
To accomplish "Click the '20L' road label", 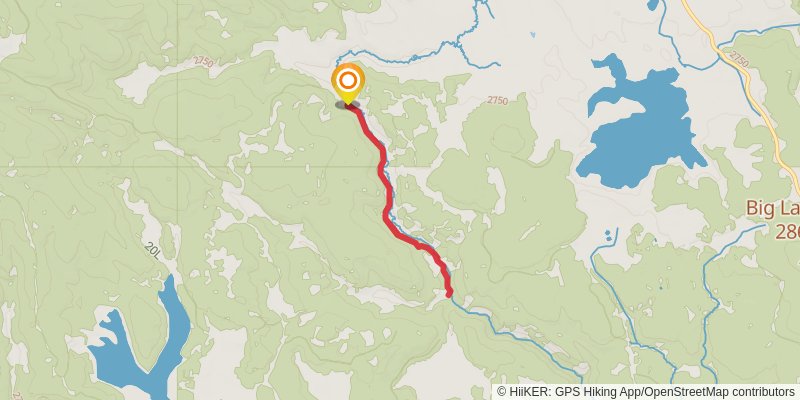I will tap(152, 249).
